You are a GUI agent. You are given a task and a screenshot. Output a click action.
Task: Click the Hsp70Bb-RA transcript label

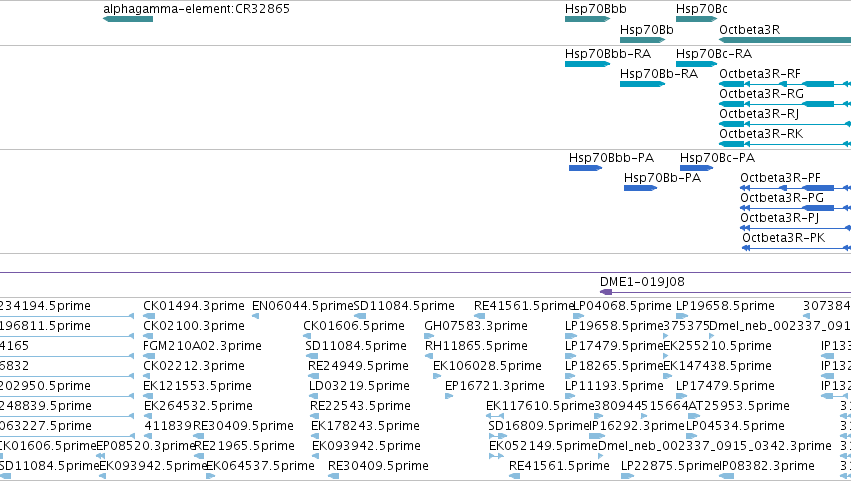659,74
